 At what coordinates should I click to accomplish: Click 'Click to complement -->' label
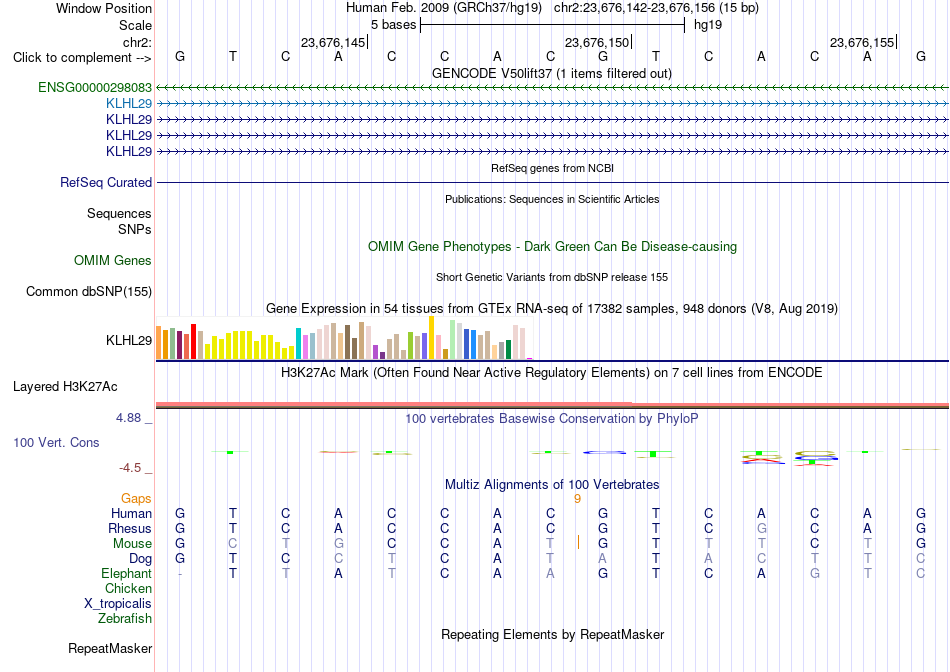(x=82, y=58)
